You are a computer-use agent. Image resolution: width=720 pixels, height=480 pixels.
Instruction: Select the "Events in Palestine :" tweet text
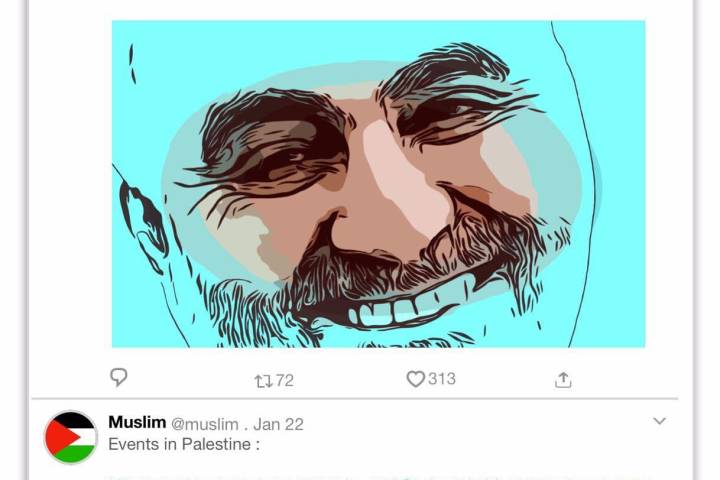pyautogui.click(x=184, y=444)
